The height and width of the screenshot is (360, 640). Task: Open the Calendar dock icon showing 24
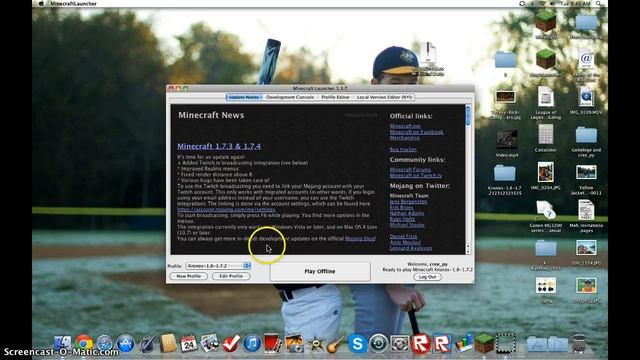[x=189, y=343]
